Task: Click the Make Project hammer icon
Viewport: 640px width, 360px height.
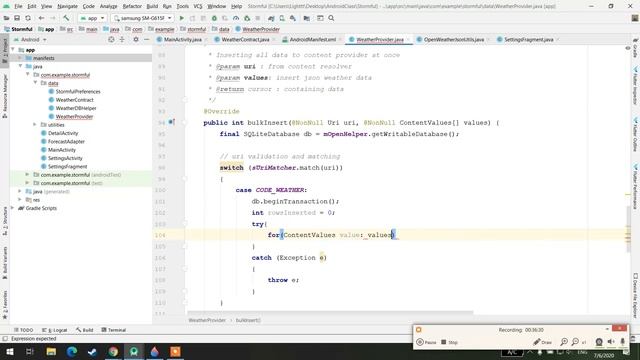Action: [66, 18]
